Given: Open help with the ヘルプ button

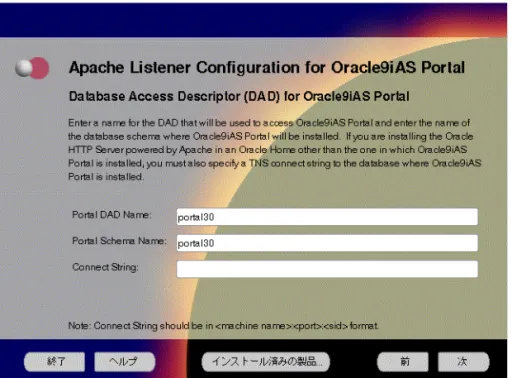Looking at the screenshot, I should [x=125, y=361].
